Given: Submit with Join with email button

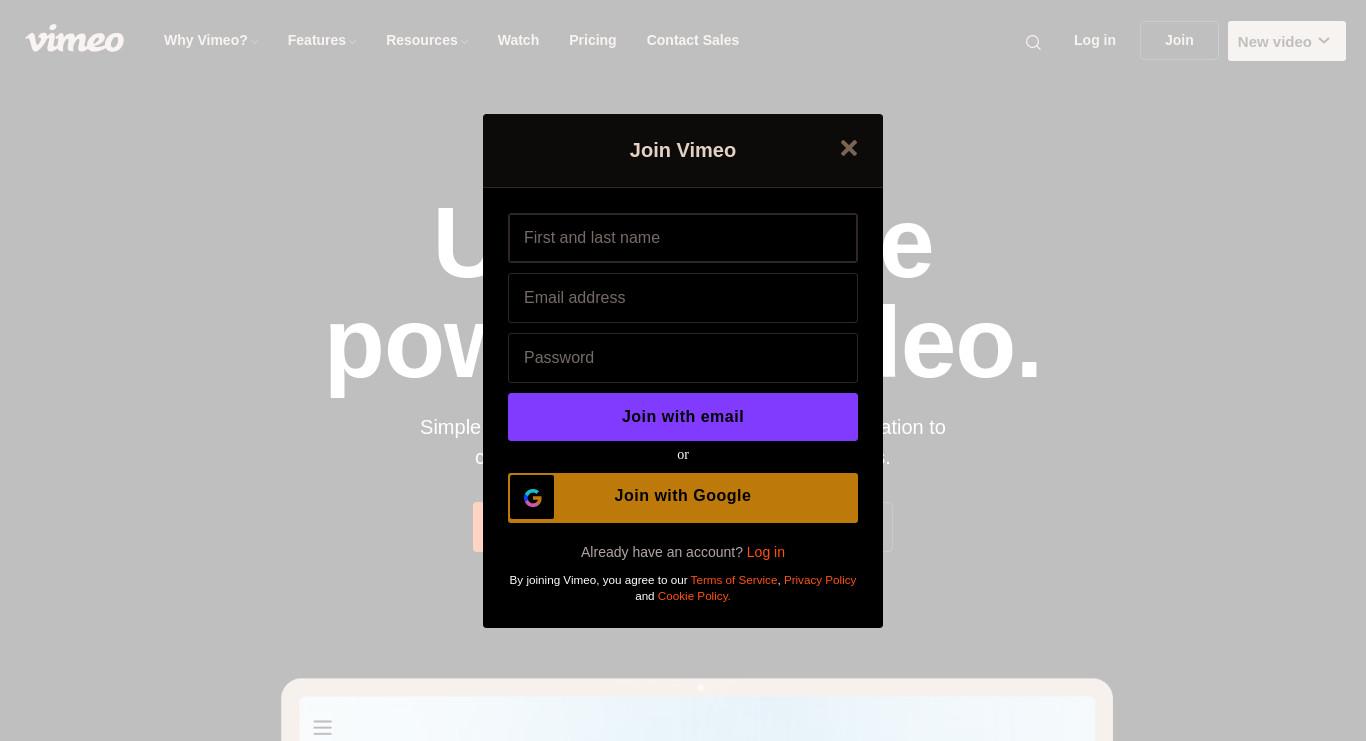Looking at the screenshot, I should [683, 417].
